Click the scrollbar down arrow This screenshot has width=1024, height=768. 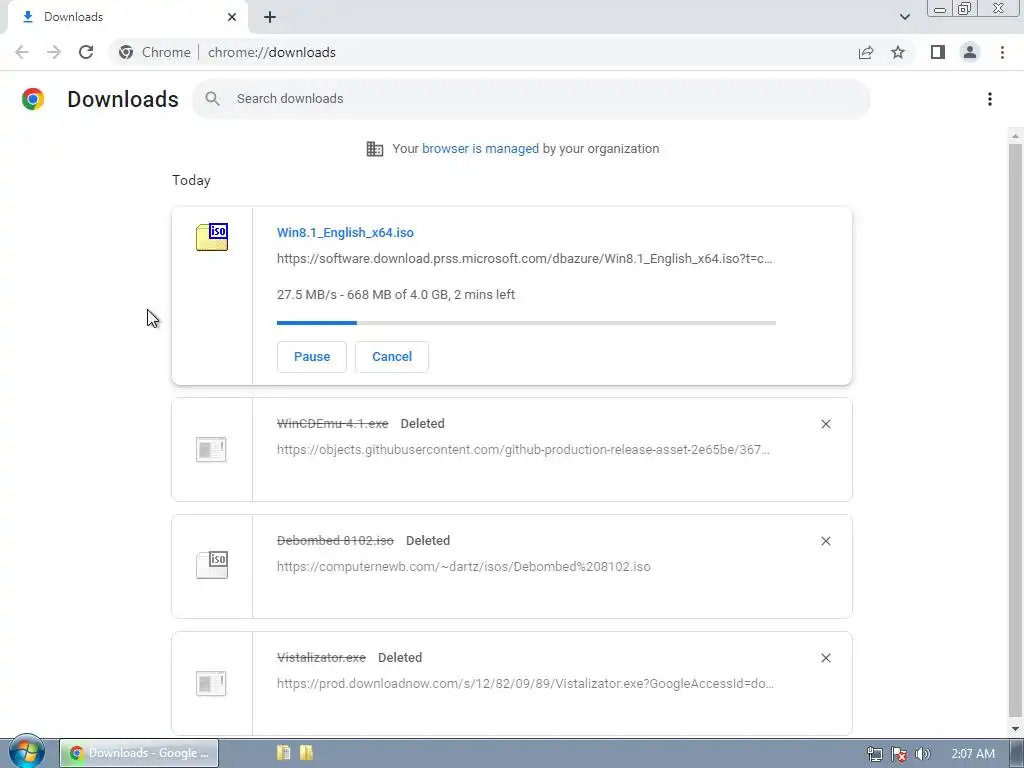[x=1015, y=728]
